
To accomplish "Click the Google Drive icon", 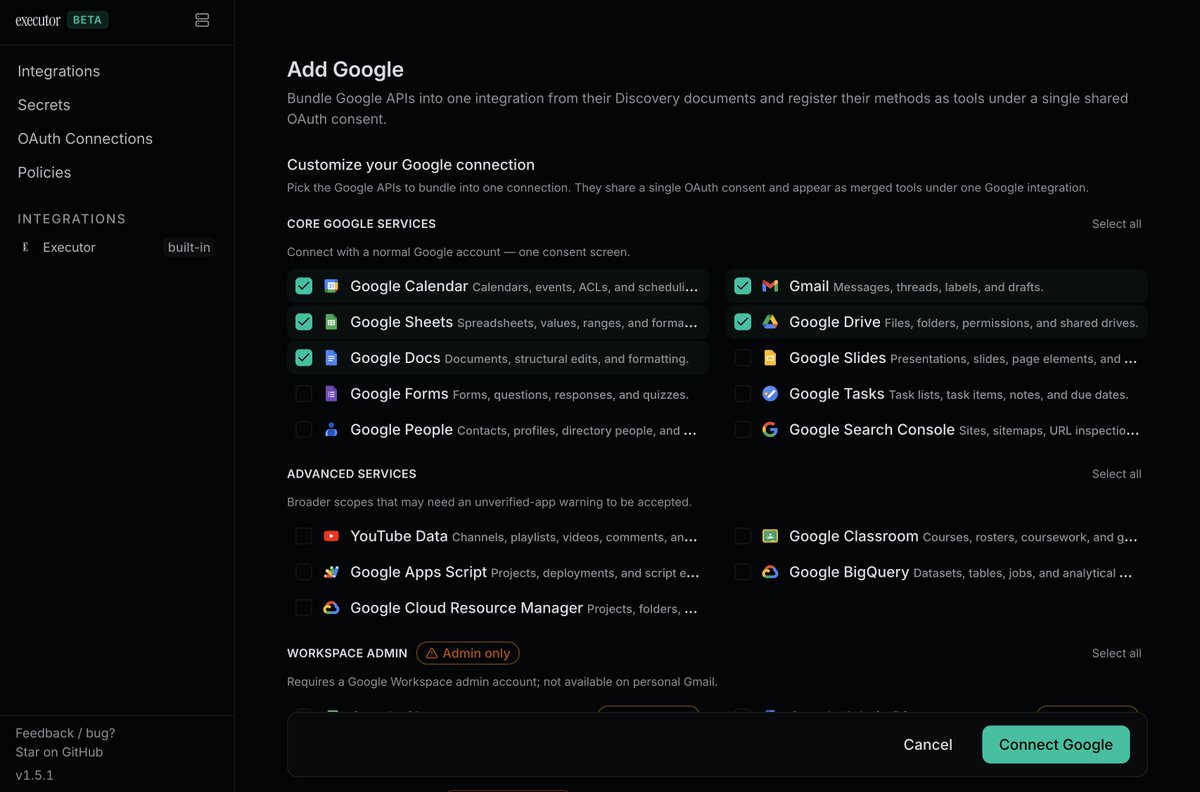I will click(x=770, y=322).
